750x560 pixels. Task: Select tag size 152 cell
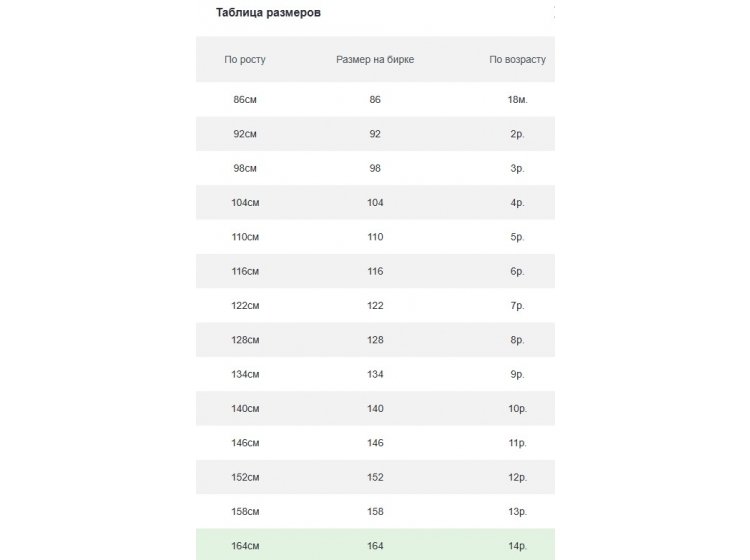(375, 477)
